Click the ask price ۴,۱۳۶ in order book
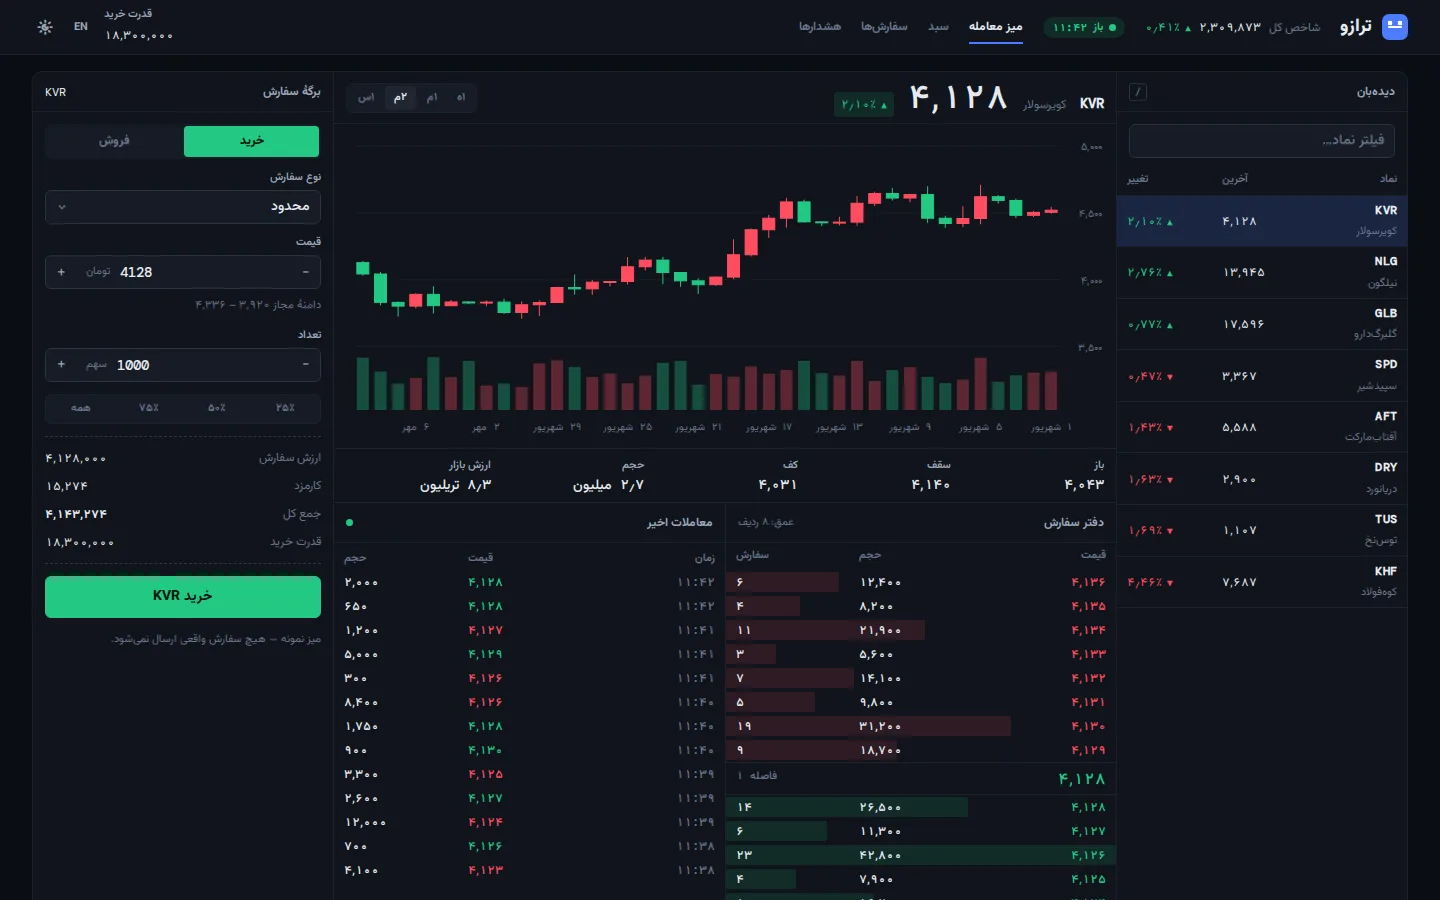Screen dimensions: 1440x900 [1088, 582]
